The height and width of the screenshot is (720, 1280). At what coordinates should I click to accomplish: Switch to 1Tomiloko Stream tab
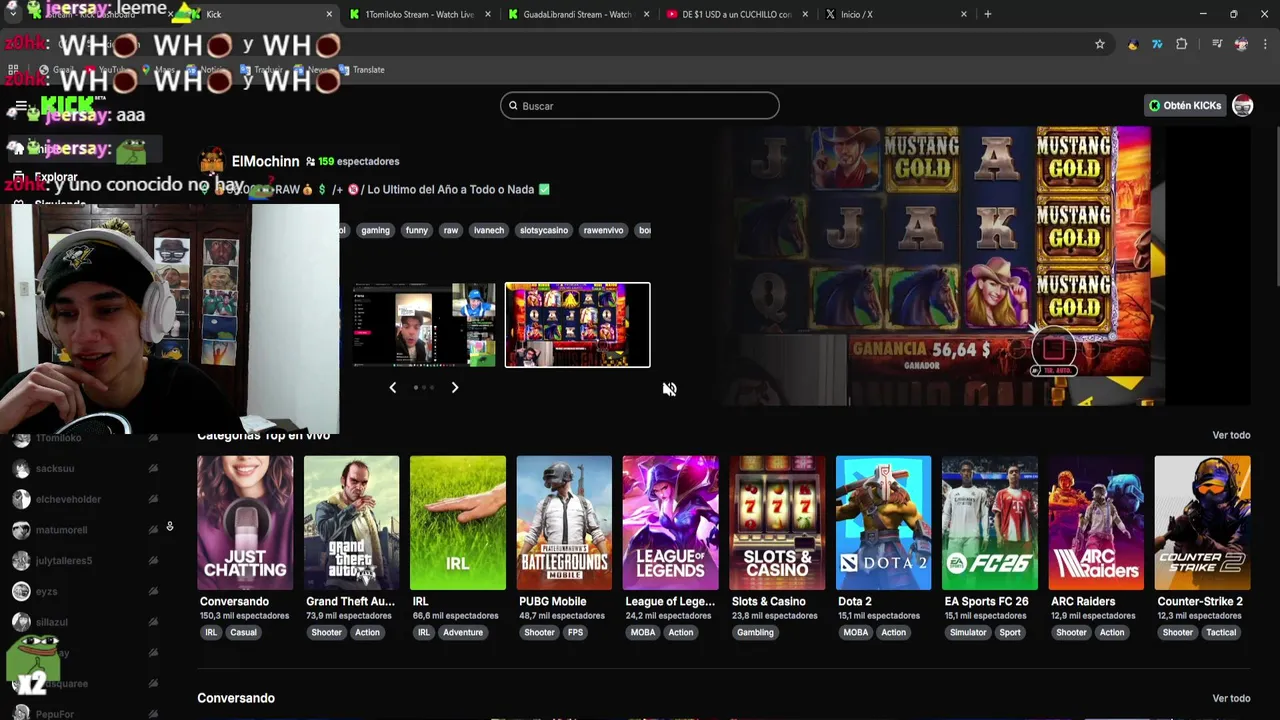tap(418, 14)
